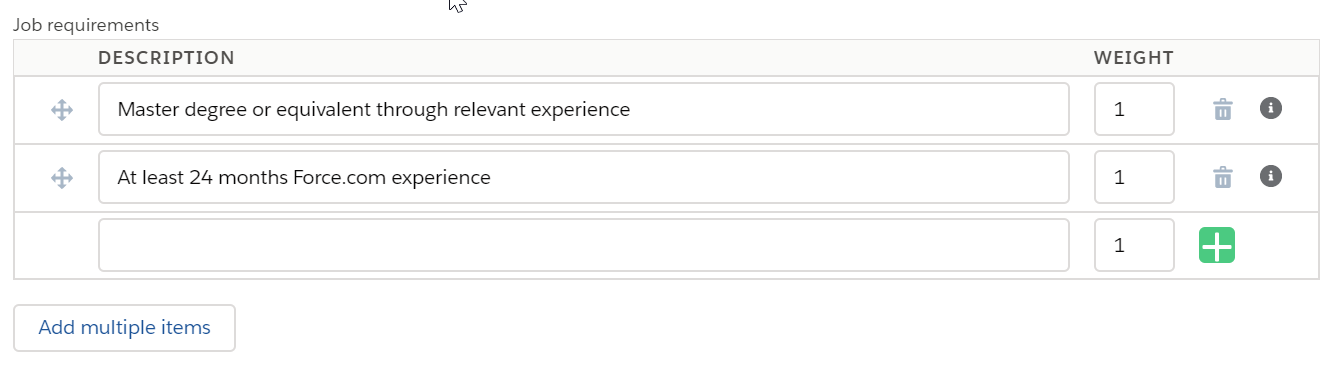The image size is (1332, 367).
Task: Focus the 24 months Force.com description field
Action: 584,177
